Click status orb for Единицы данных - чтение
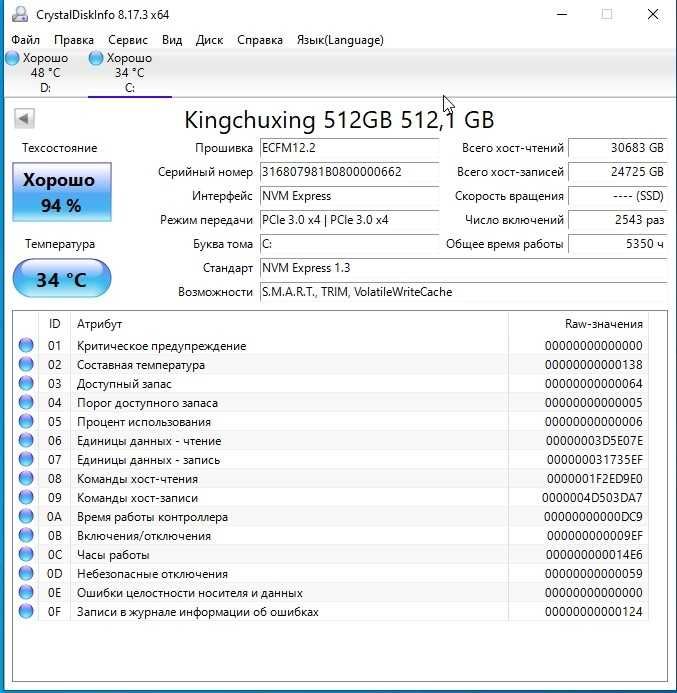Image resolution: width=677 pixels, height=693 pixels. tap(26, 440)
